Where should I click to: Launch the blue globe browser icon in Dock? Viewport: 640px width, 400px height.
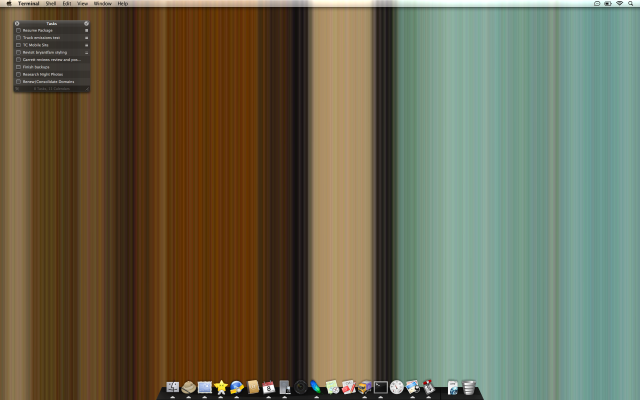[237, 387]
